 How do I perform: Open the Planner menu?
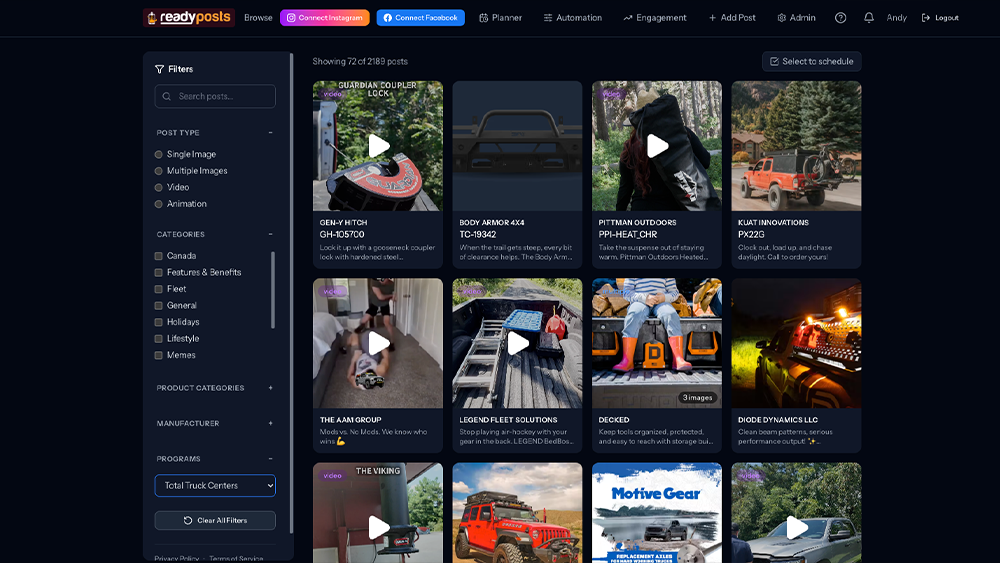(501, 18)
